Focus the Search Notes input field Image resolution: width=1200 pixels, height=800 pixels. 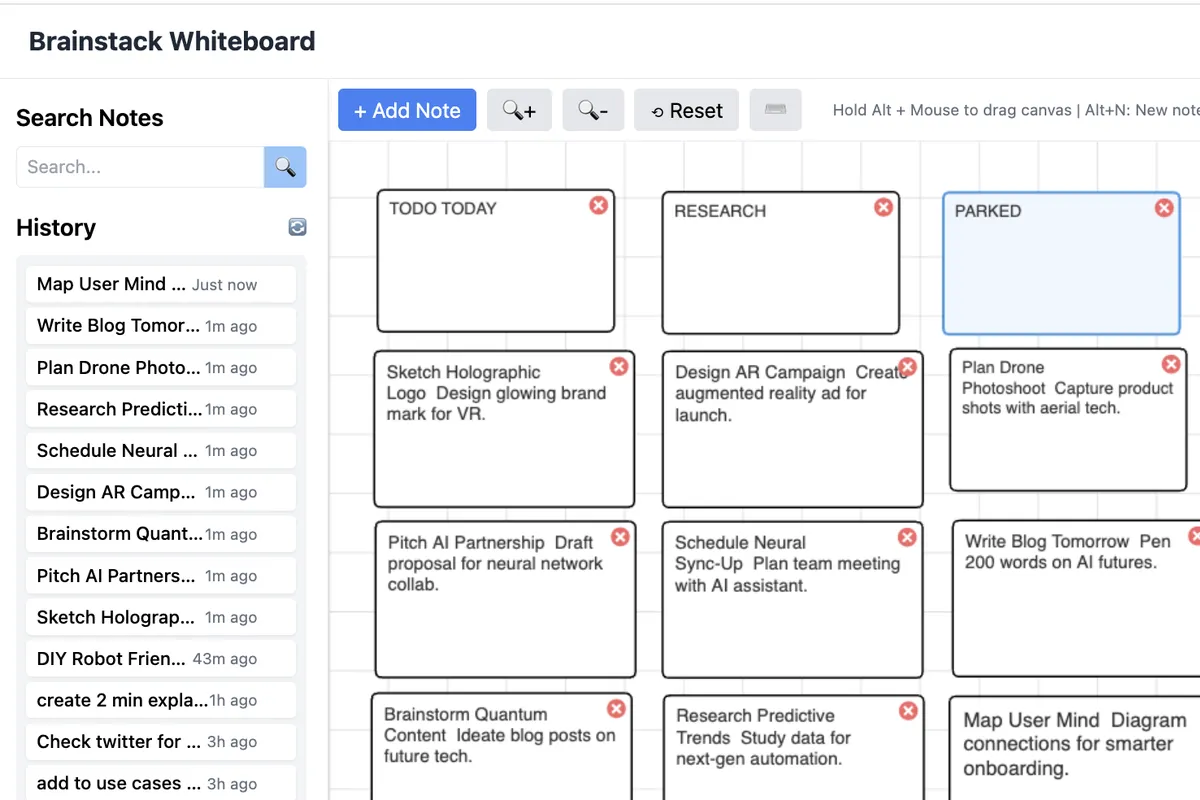pos(140,167)
